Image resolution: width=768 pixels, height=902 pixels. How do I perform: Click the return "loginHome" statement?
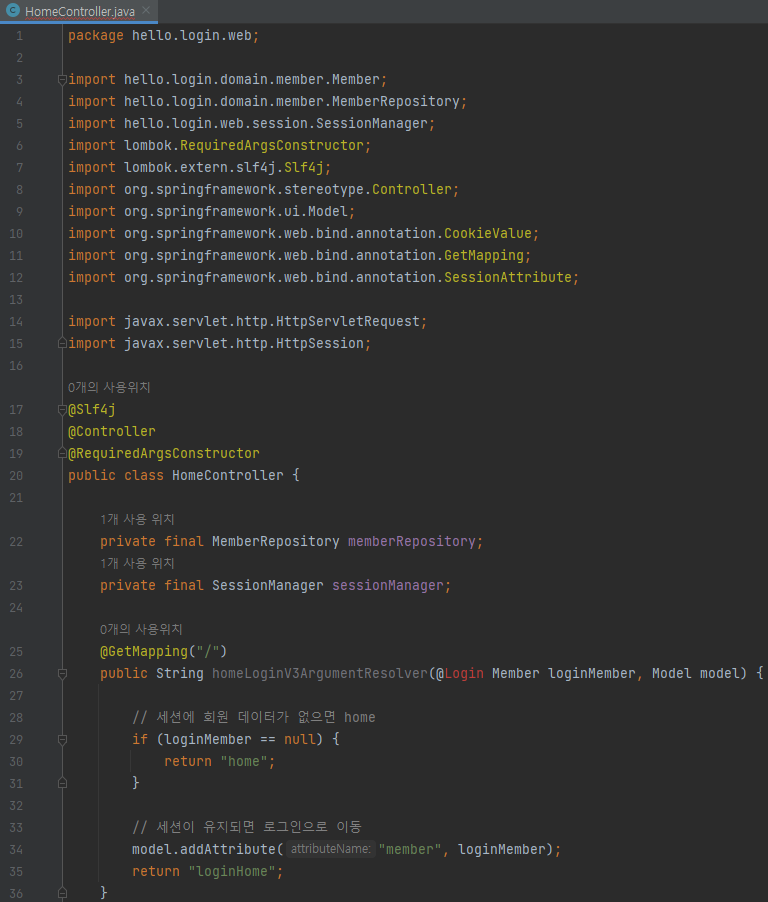coord(208,872)
